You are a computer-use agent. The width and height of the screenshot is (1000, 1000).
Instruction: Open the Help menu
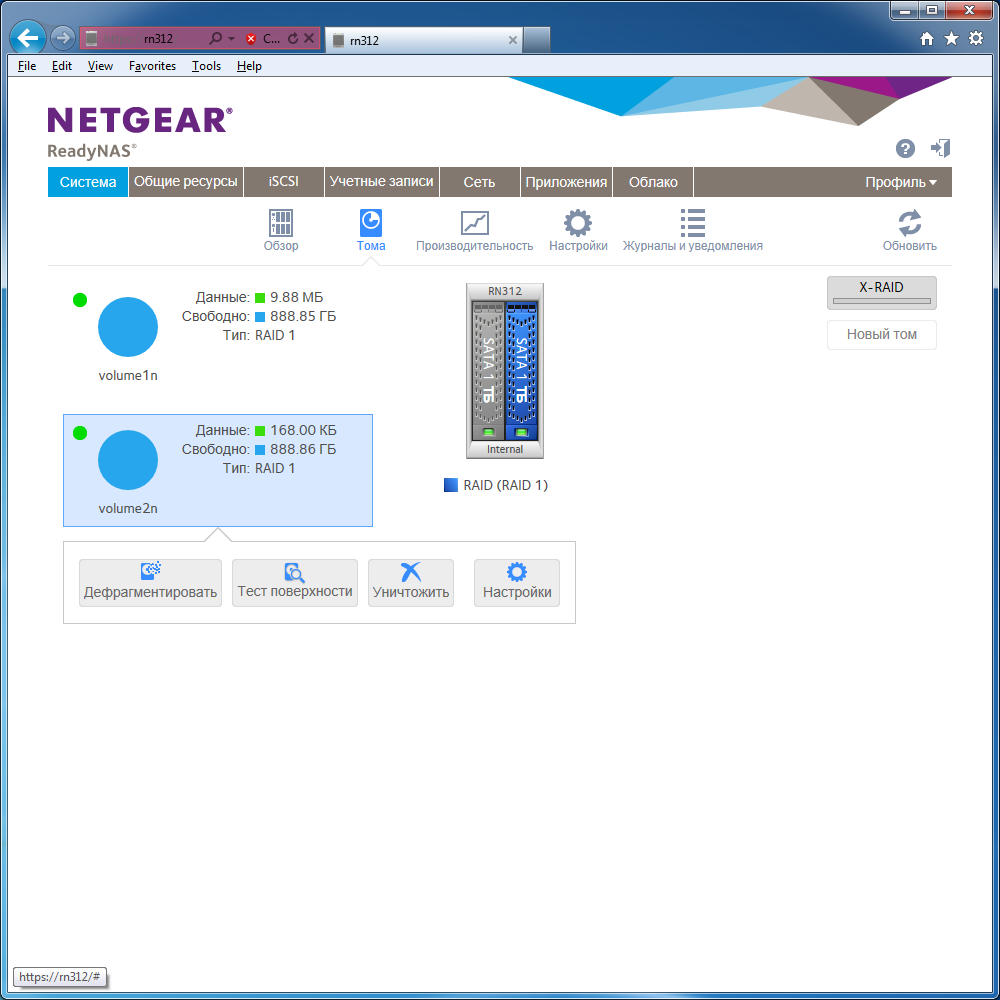(x=249, y=66)
